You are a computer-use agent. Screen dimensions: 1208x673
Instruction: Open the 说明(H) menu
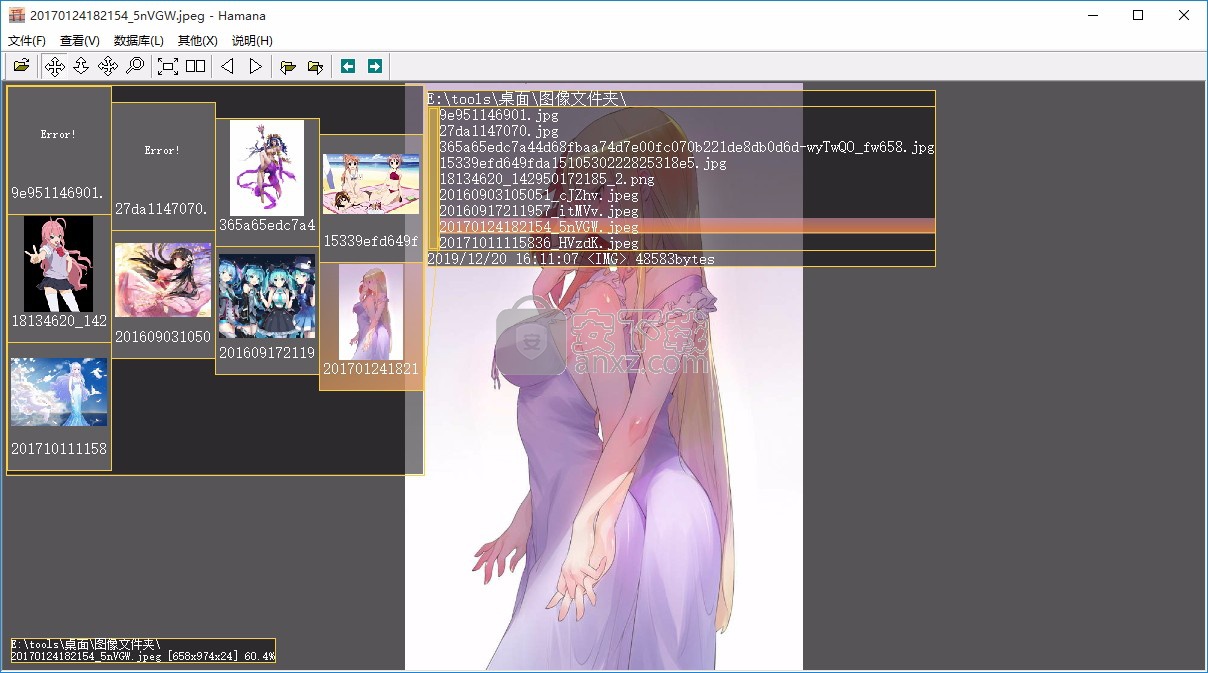coord(252,41)
